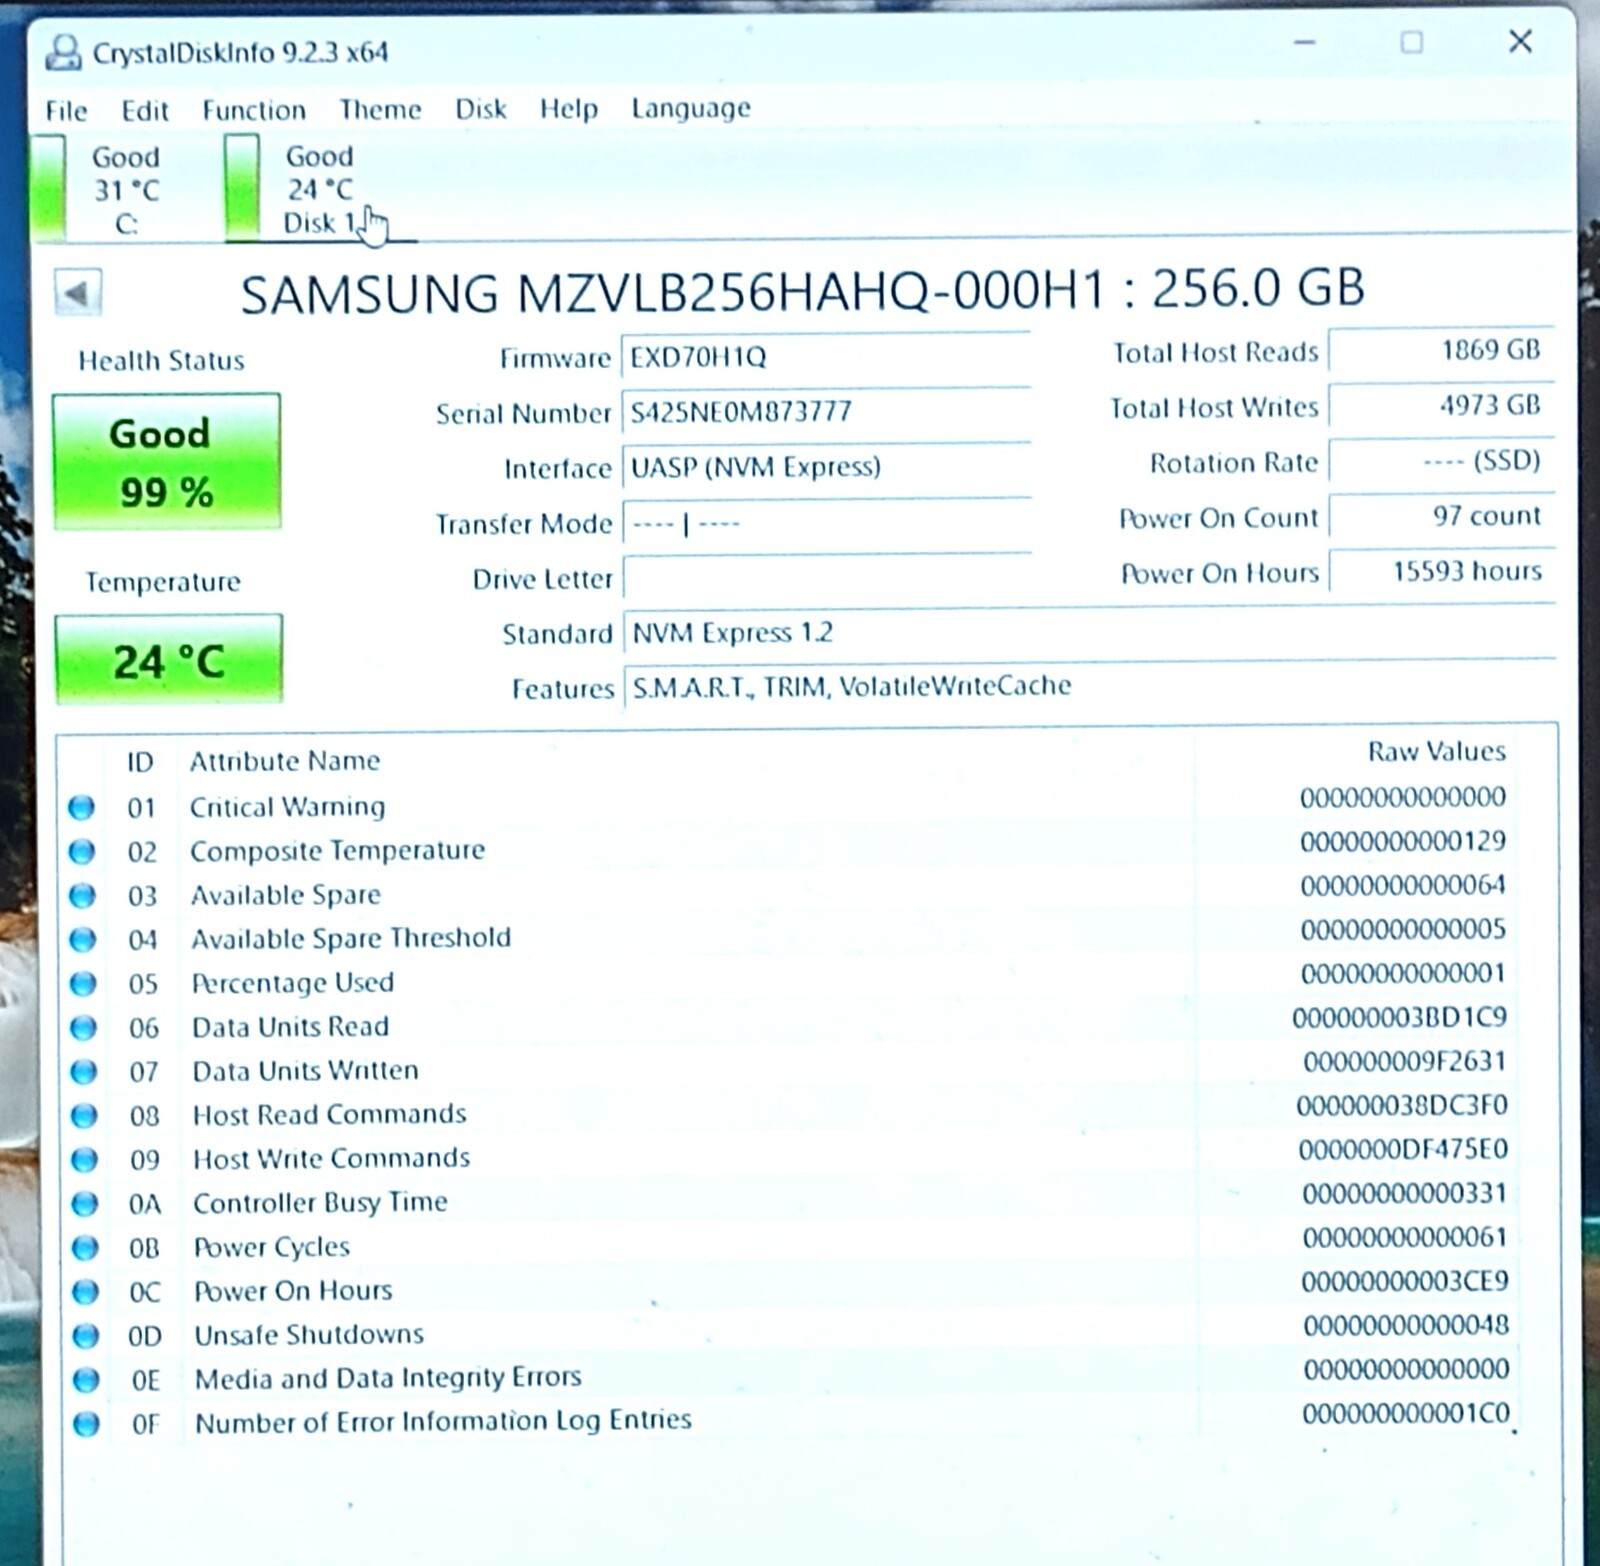Click the Standard field NVM Express 1.2

coord(1089,632)
